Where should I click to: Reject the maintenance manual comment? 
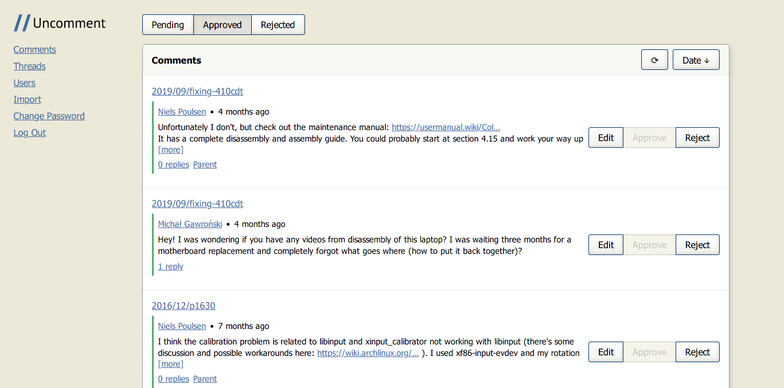(x=698, y=138)
